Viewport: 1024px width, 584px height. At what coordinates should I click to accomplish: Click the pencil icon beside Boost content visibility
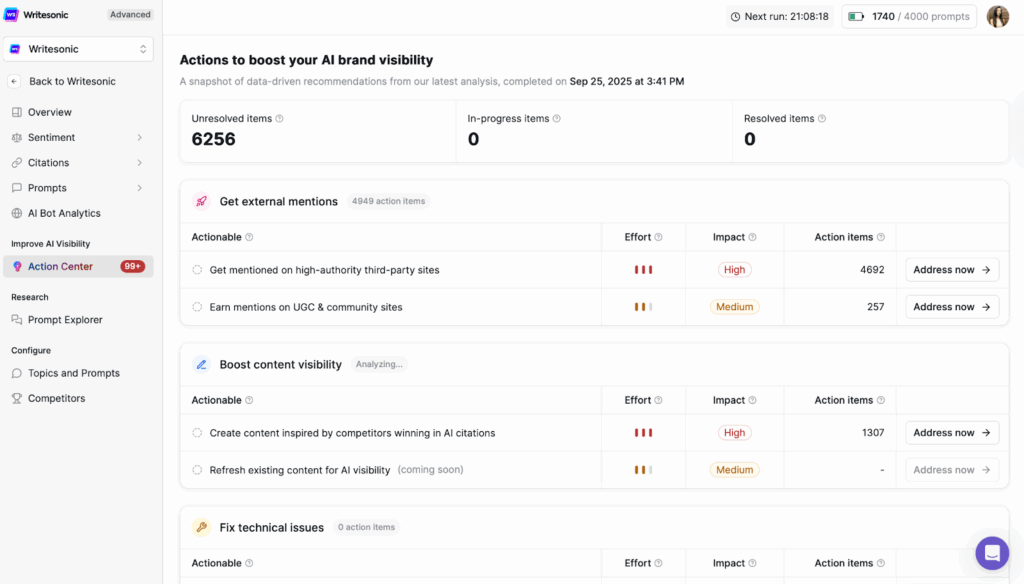click(x=201, y=365)
